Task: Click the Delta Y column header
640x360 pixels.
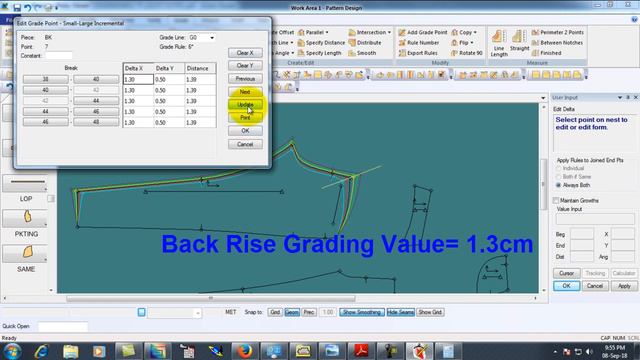Action: (x=169, y=68)
